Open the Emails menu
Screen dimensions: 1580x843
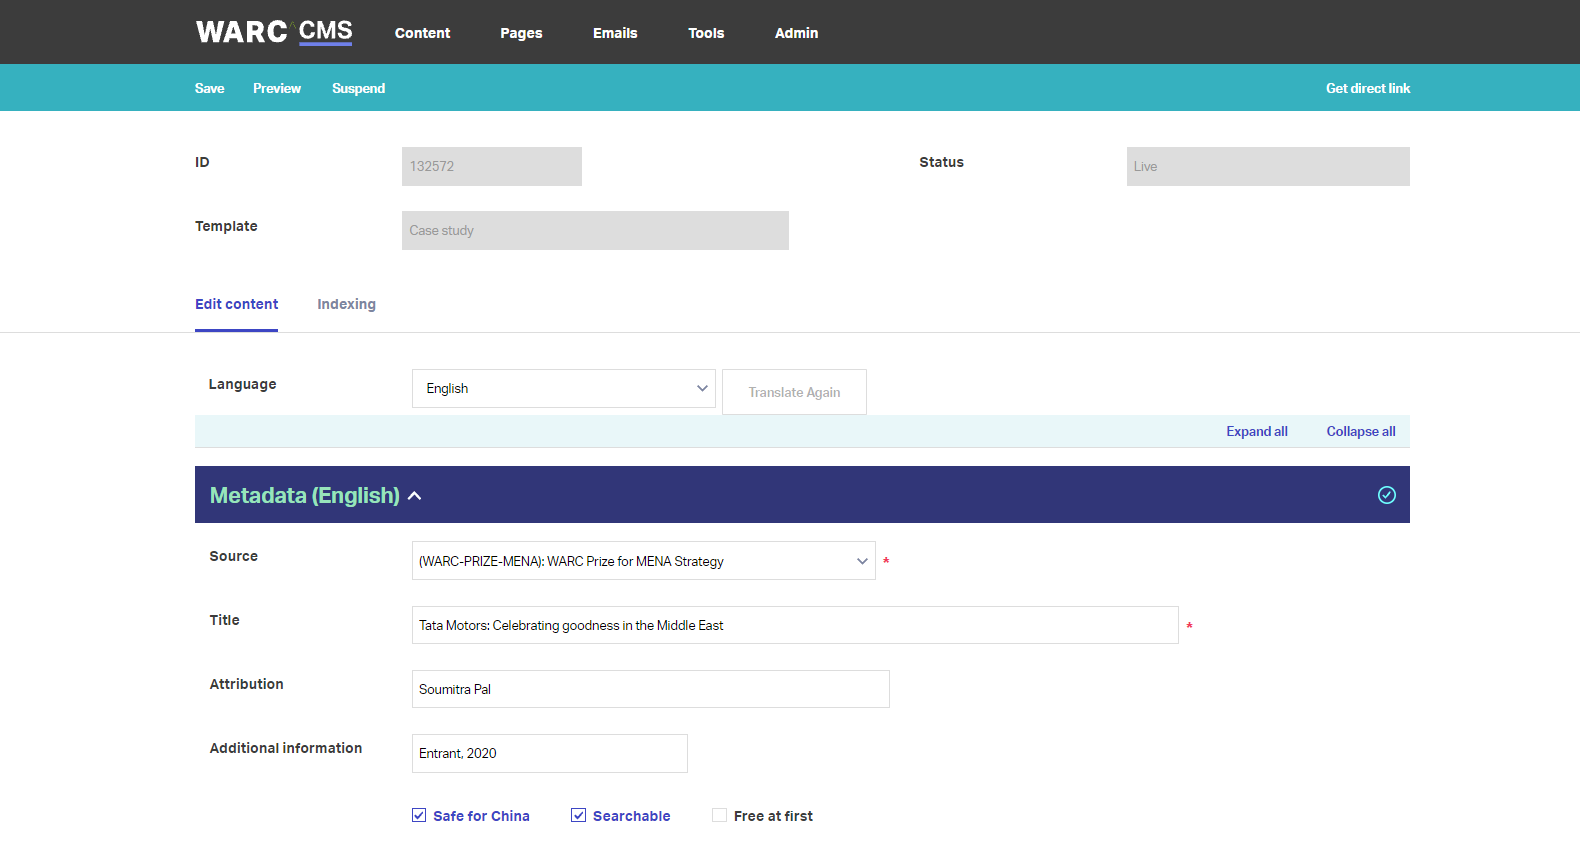tap(615, 33)
